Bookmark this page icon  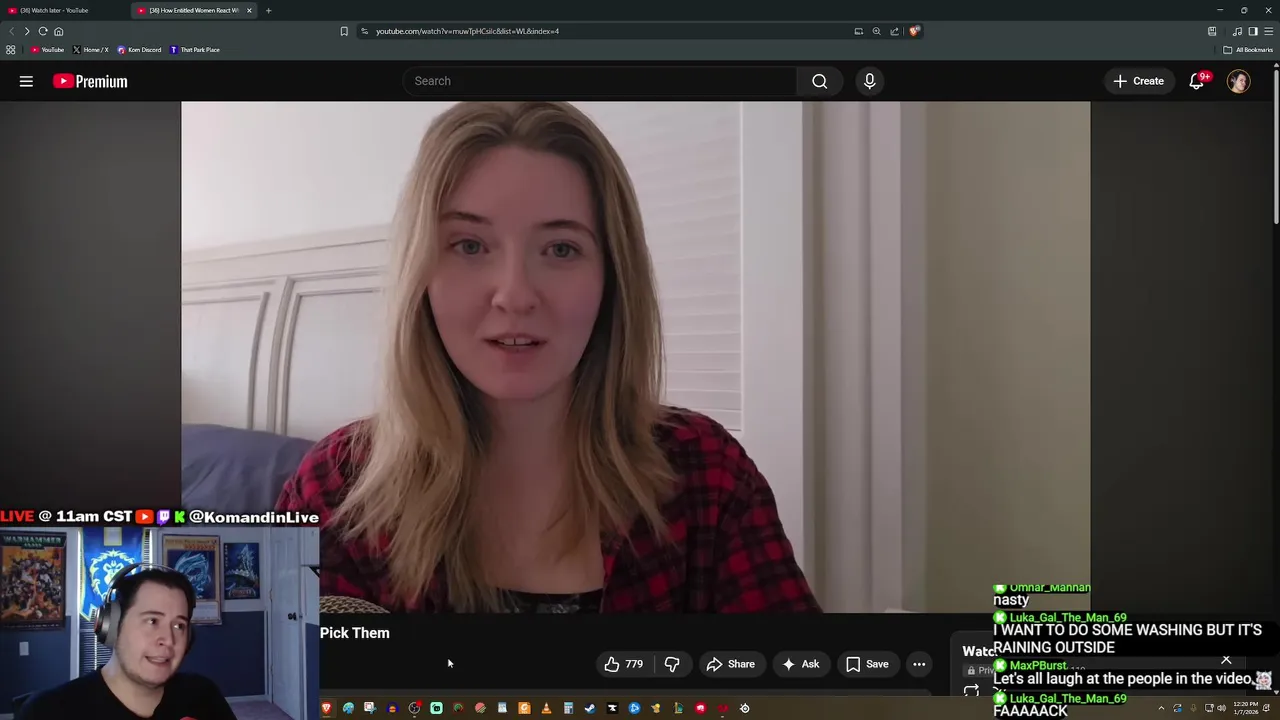coord(344,31)
